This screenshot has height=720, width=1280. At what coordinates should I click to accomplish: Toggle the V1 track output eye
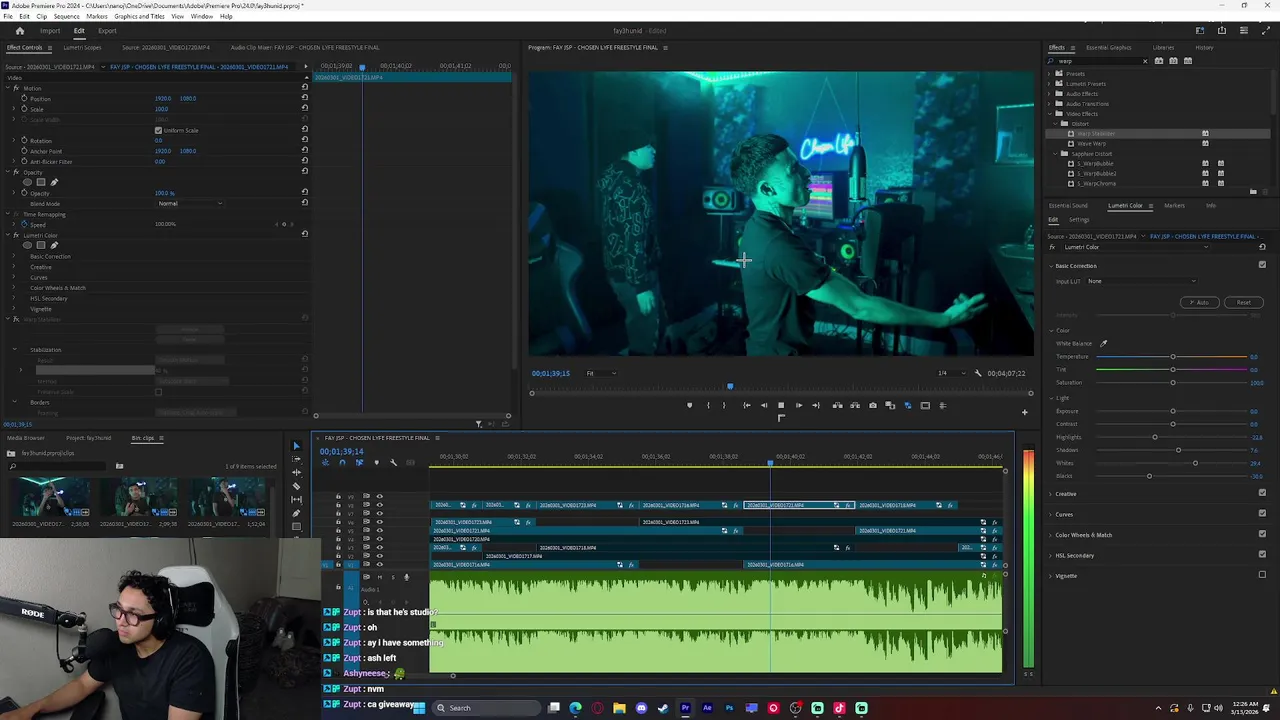tap(379, 565)
